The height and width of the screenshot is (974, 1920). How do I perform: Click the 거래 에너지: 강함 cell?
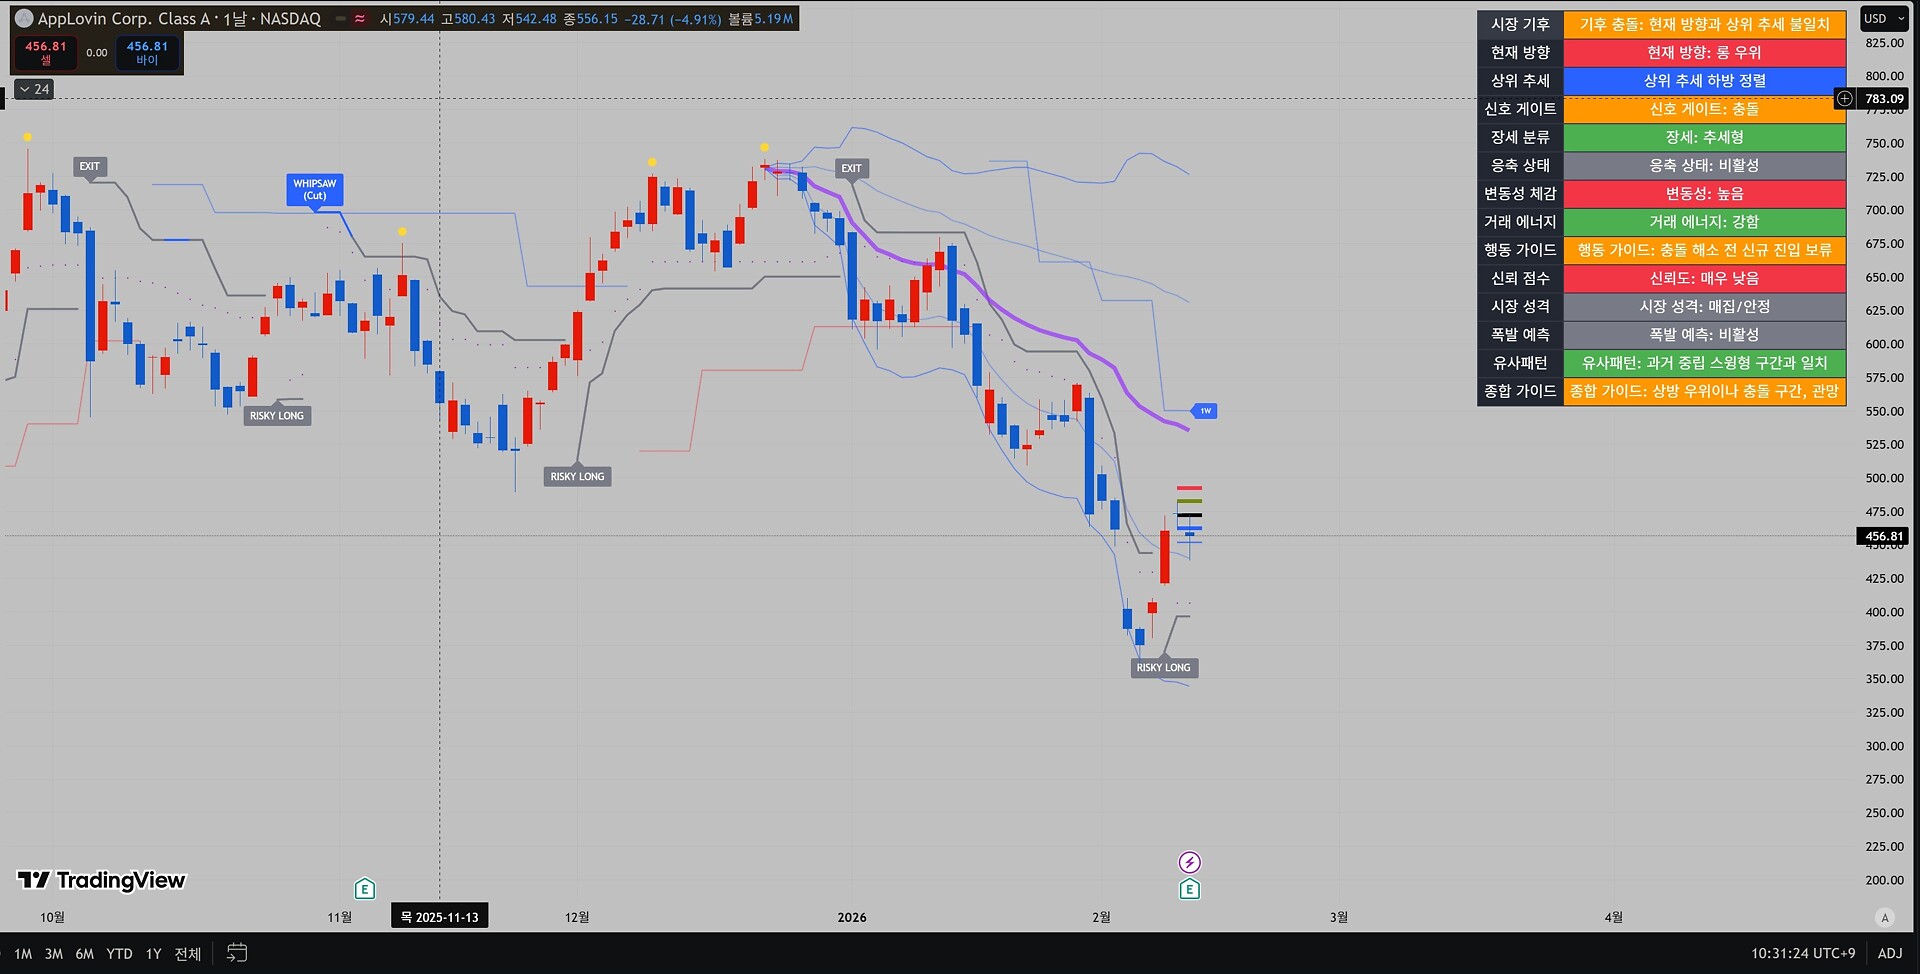tap(1704, 221)
